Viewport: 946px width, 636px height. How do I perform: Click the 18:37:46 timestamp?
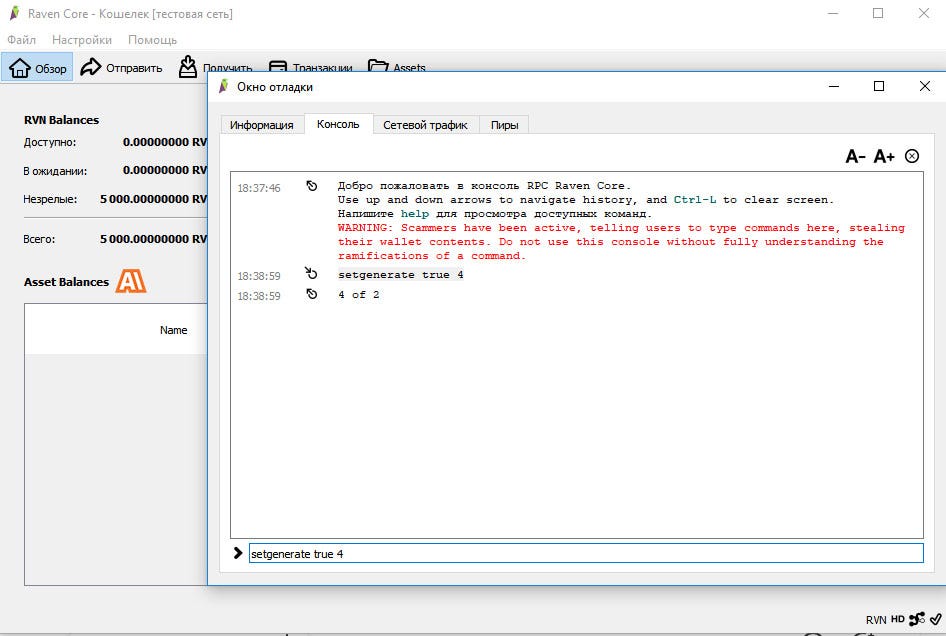259,188
